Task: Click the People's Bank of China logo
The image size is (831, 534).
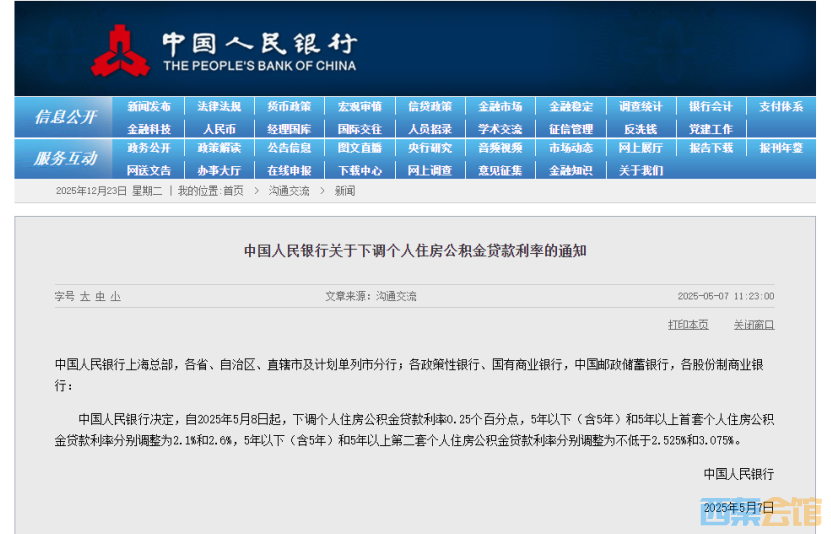Action: point(121,51)
